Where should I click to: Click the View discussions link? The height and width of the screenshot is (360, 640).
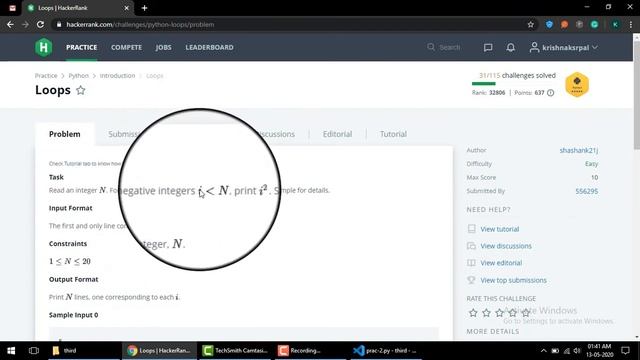coord(506,246)
